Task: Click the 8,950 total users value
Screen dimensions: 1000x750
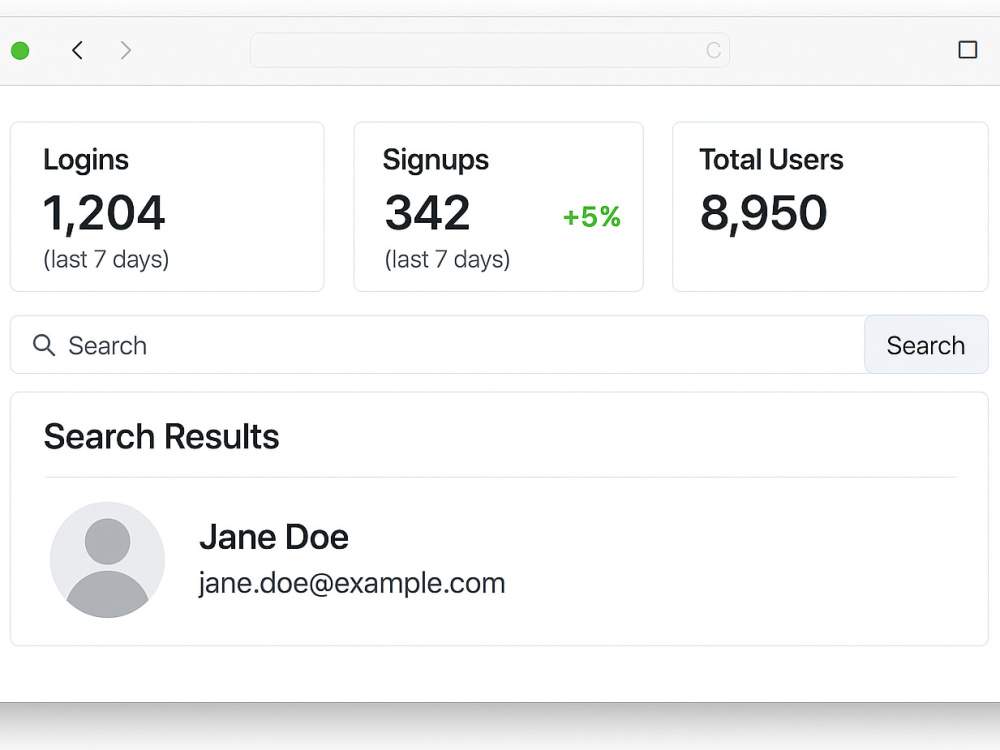Action: coord(763,213)
